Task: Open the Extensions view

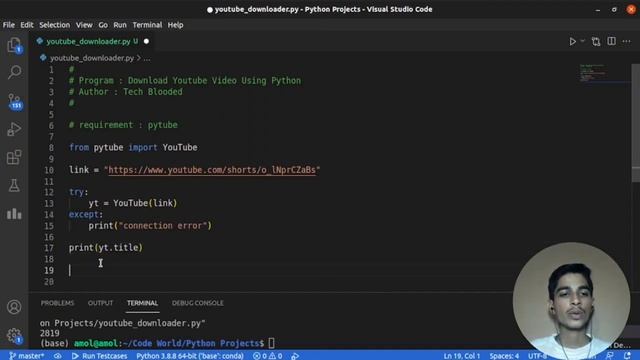Action: click(14, 157)
